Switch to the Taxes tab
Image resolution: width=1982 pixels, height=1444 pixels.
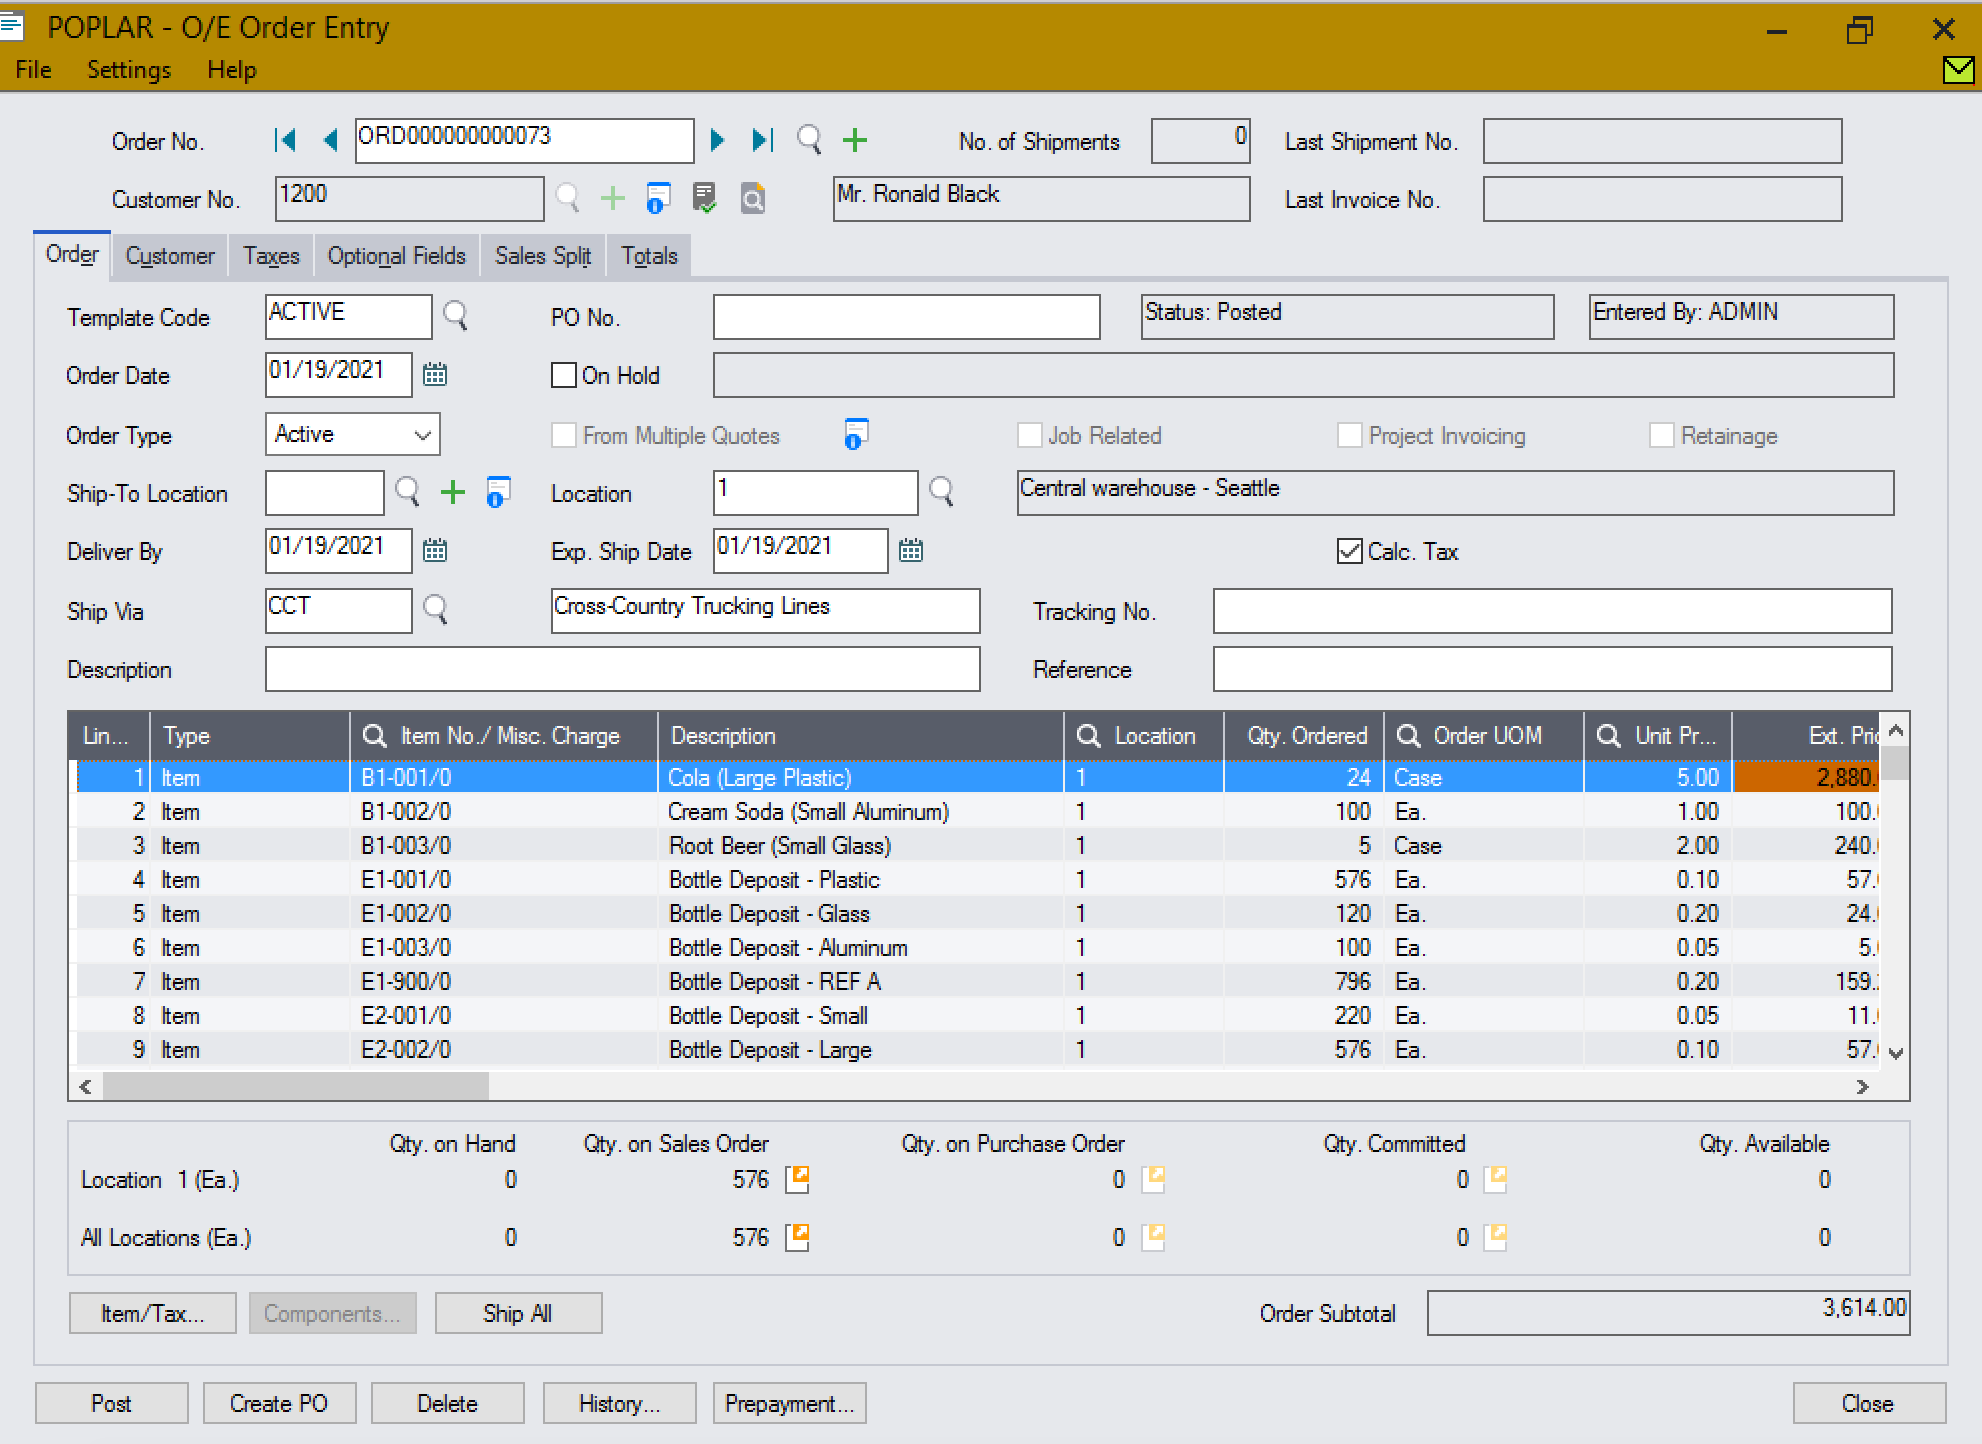(x=271, y=256)
